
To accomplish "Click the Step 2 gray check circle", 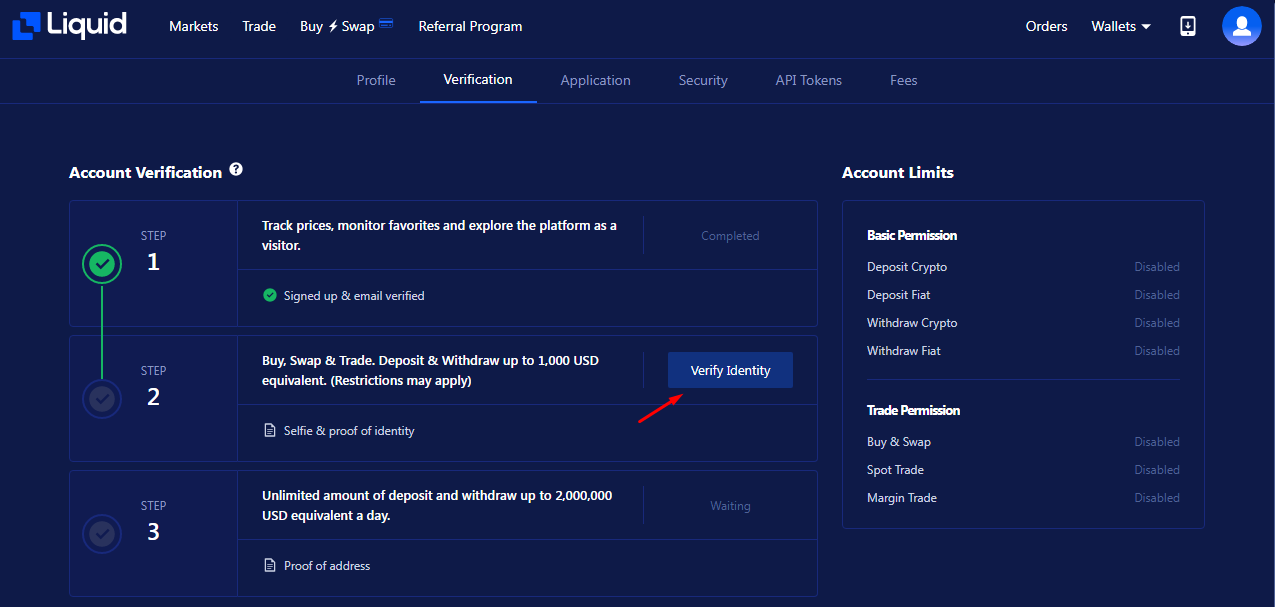I will pyautogui.click(x=102, y=399).
